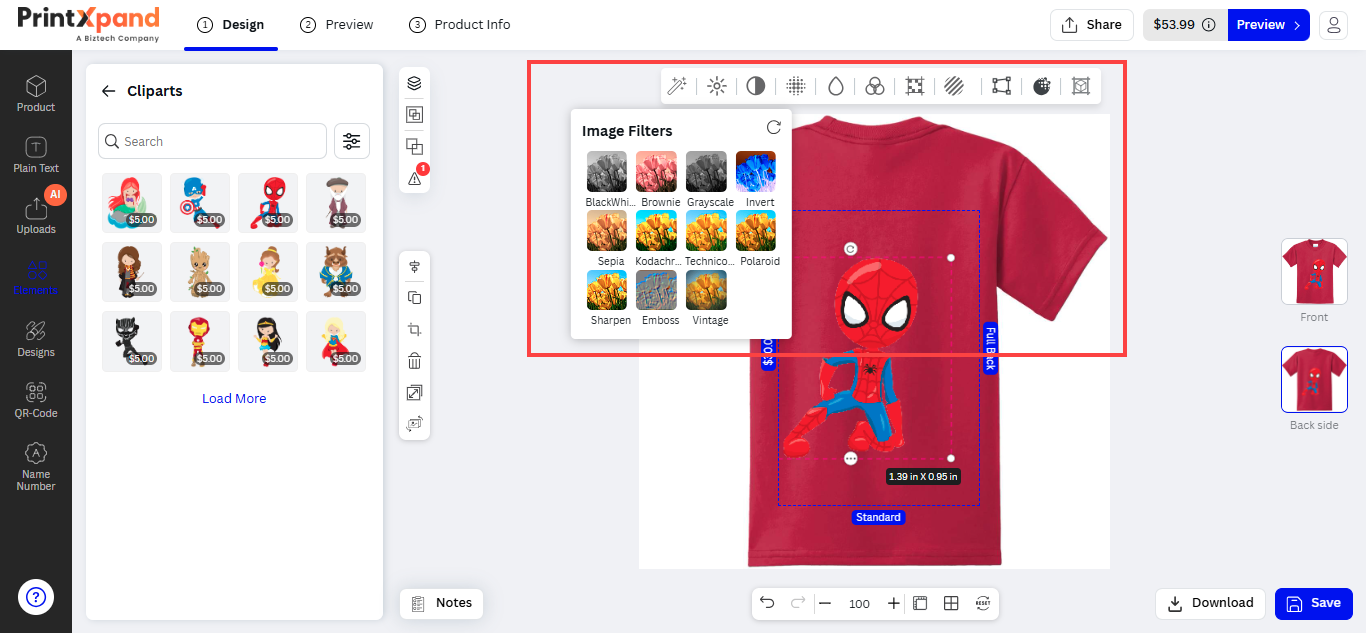This screenshot has height=633, width=1366.
Task: Select the Front view thumbnail
Action: [1314, 271]
